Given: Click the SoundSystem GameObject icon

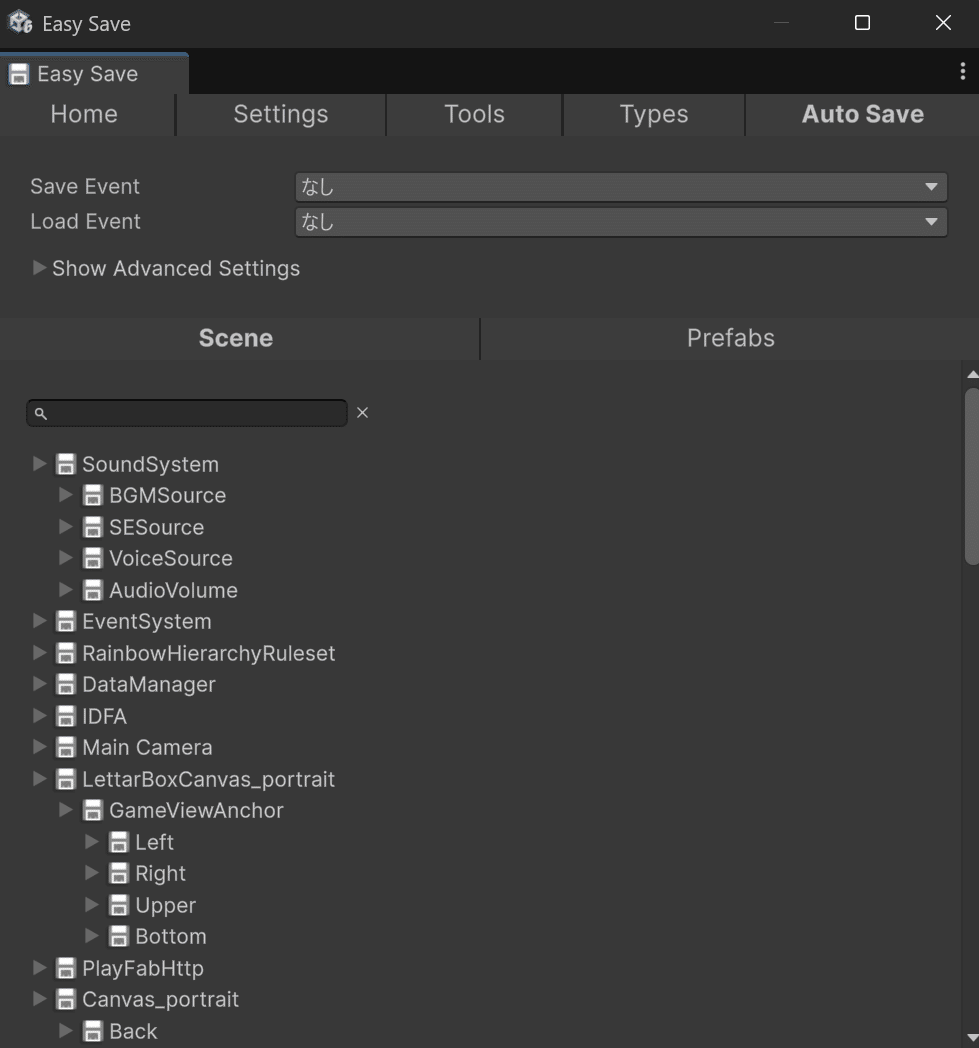Looking at the screenshot, I should (x=65, y=464).
